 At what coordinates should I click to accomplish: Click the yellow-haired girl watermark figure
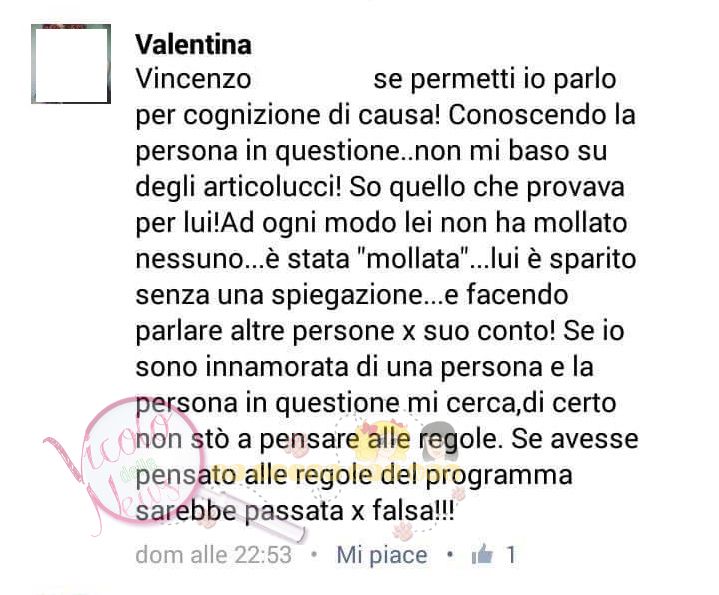point(382,442)
